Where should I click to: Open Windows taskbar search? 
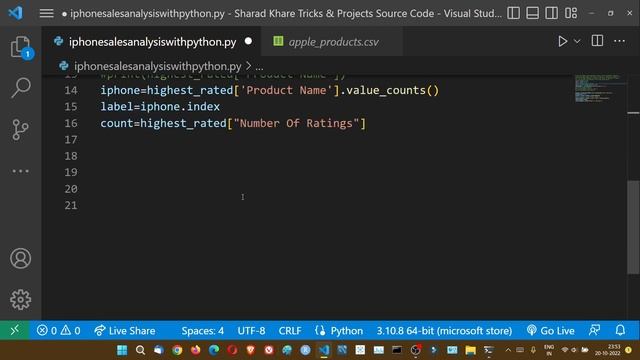(x=140, y=350)
